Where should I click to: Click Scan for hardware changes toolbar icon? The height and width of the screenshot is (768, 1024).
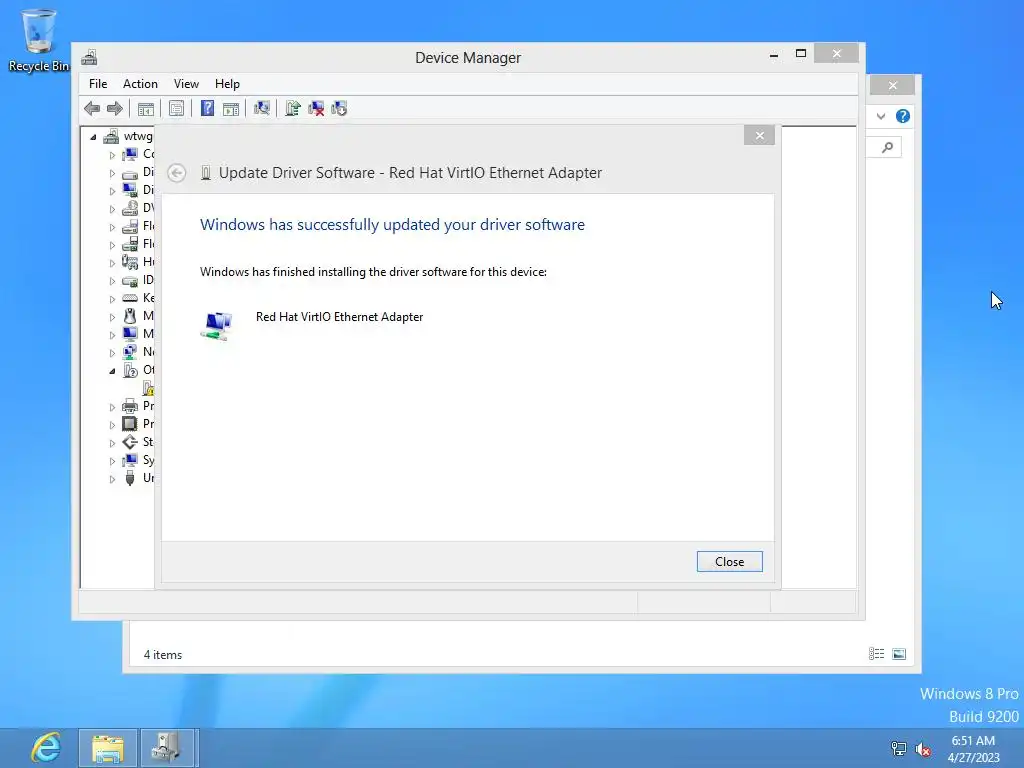[262, 108]
